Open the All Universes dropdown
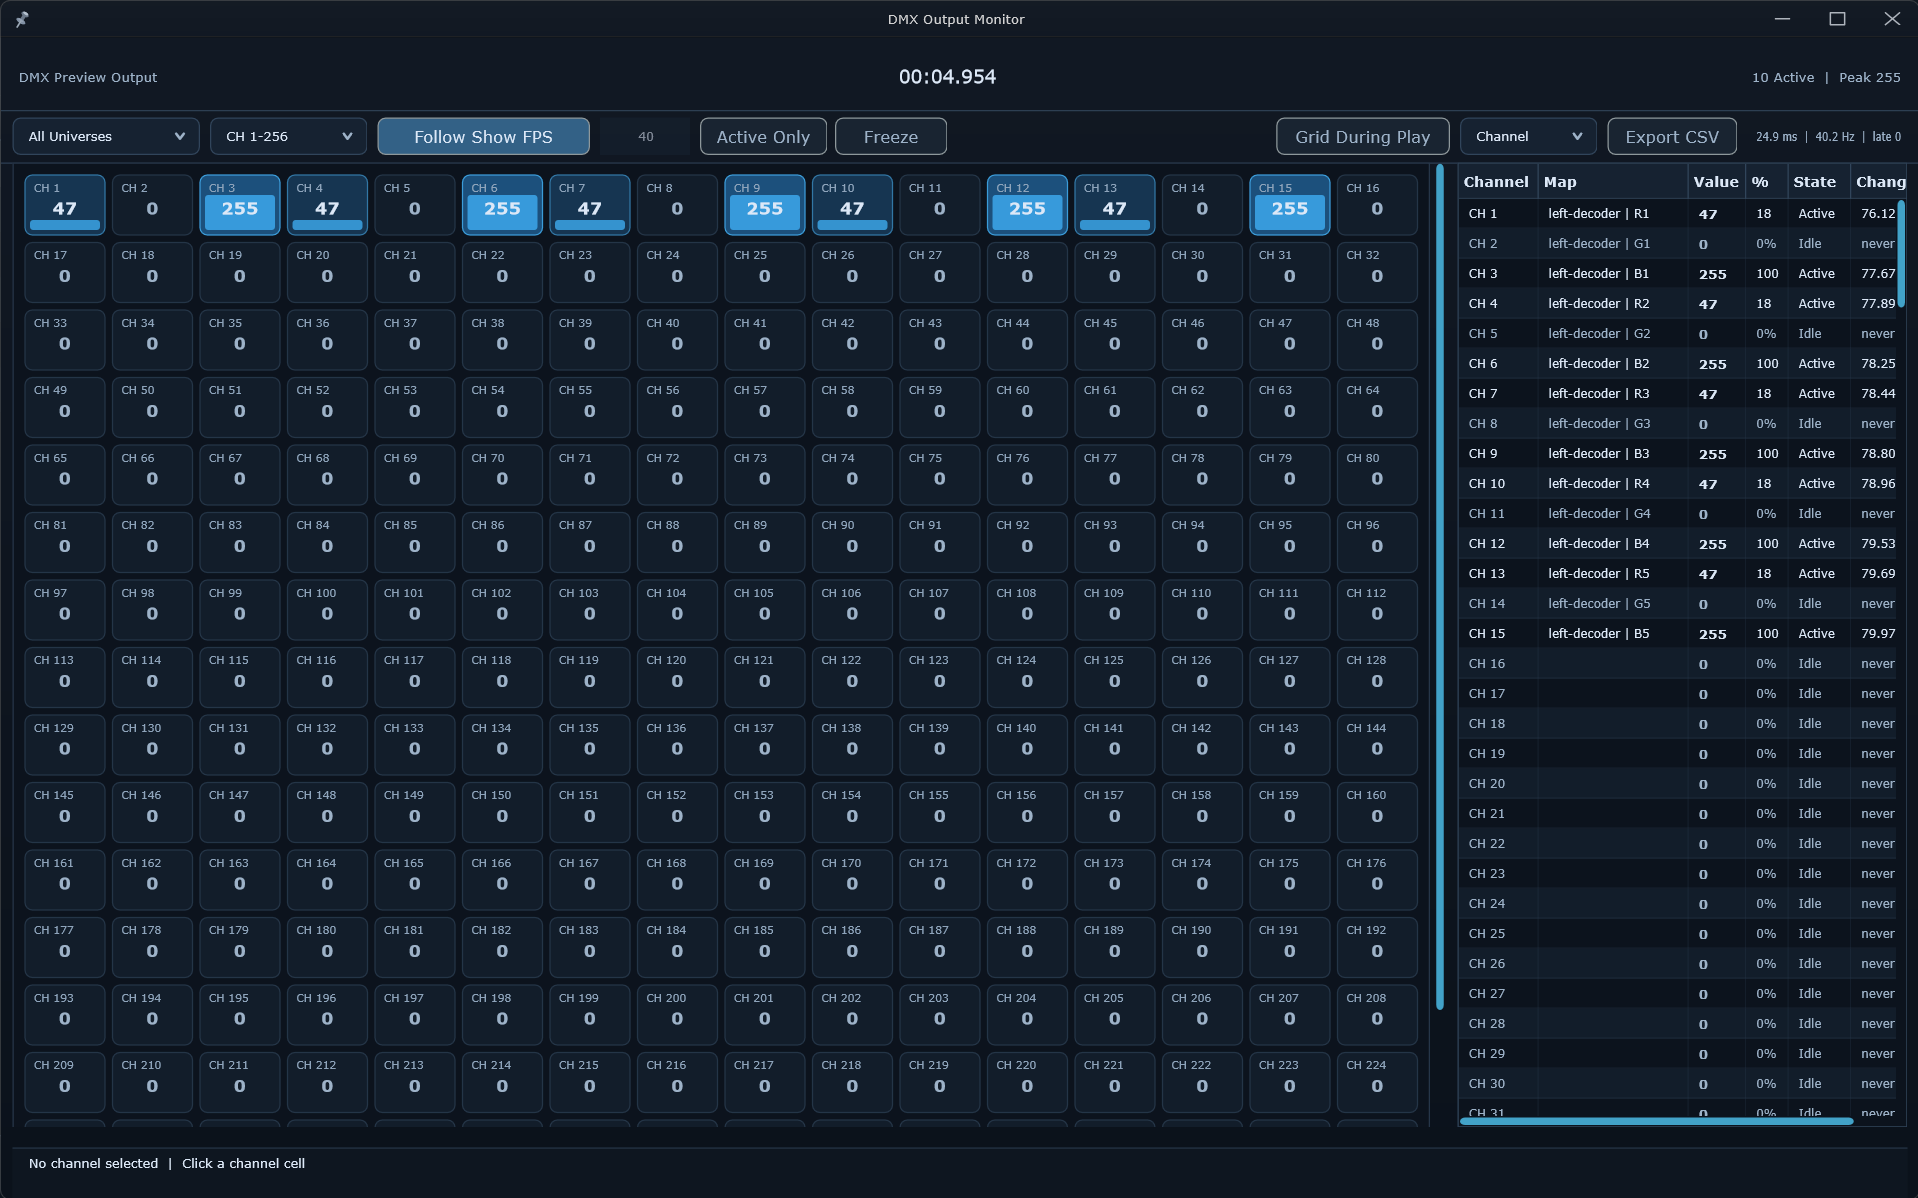The image size is (1918, 1198). coord(106,137)
